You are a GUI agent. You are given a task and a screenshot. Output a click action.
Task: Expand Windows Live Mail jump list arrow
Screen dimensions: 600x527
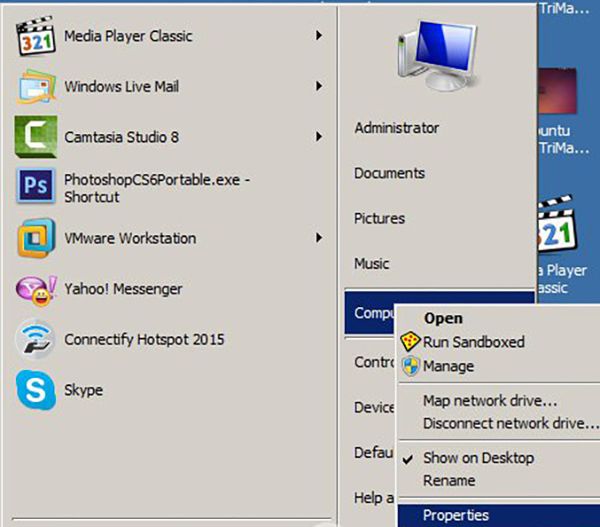[x=318, y=86]
